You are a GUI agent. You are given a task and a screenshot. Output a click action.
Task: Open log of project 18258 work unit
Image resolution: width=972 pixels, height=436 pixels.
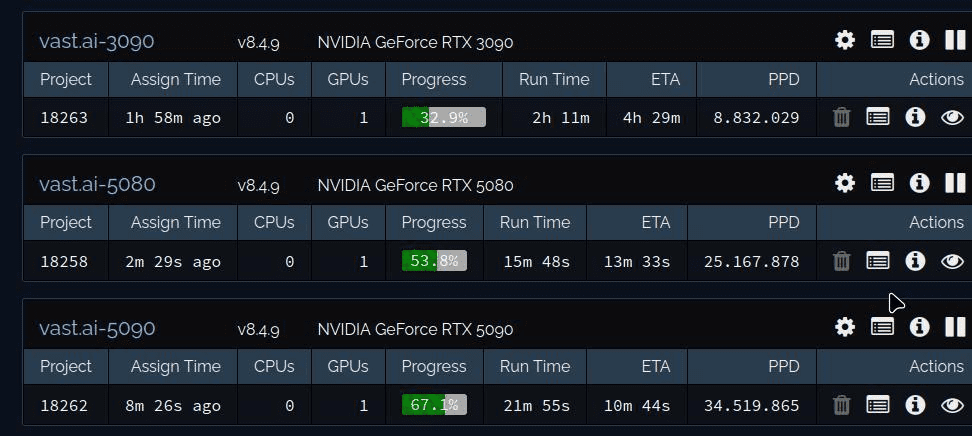click(x=878, y=261)
